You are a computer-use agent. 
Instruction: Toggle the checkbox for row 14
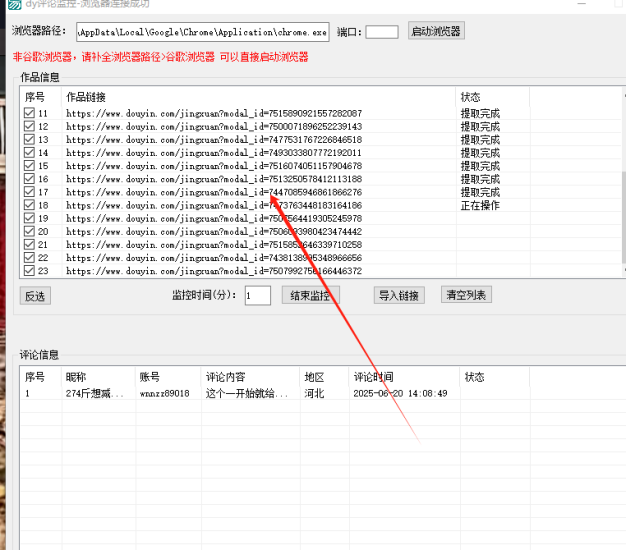coord(29,152)
